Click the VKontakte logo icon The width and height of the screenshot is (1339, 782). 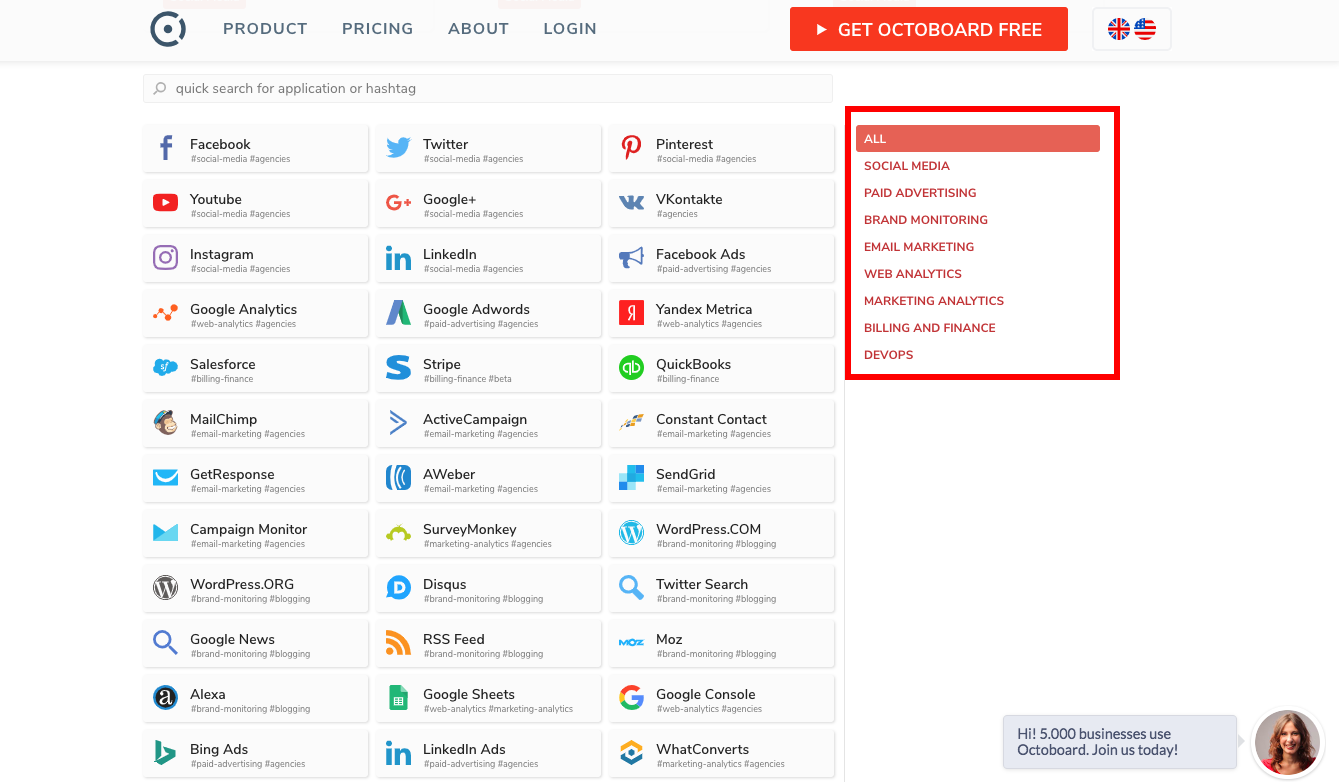pyautogui.click(x=631, y=203)
